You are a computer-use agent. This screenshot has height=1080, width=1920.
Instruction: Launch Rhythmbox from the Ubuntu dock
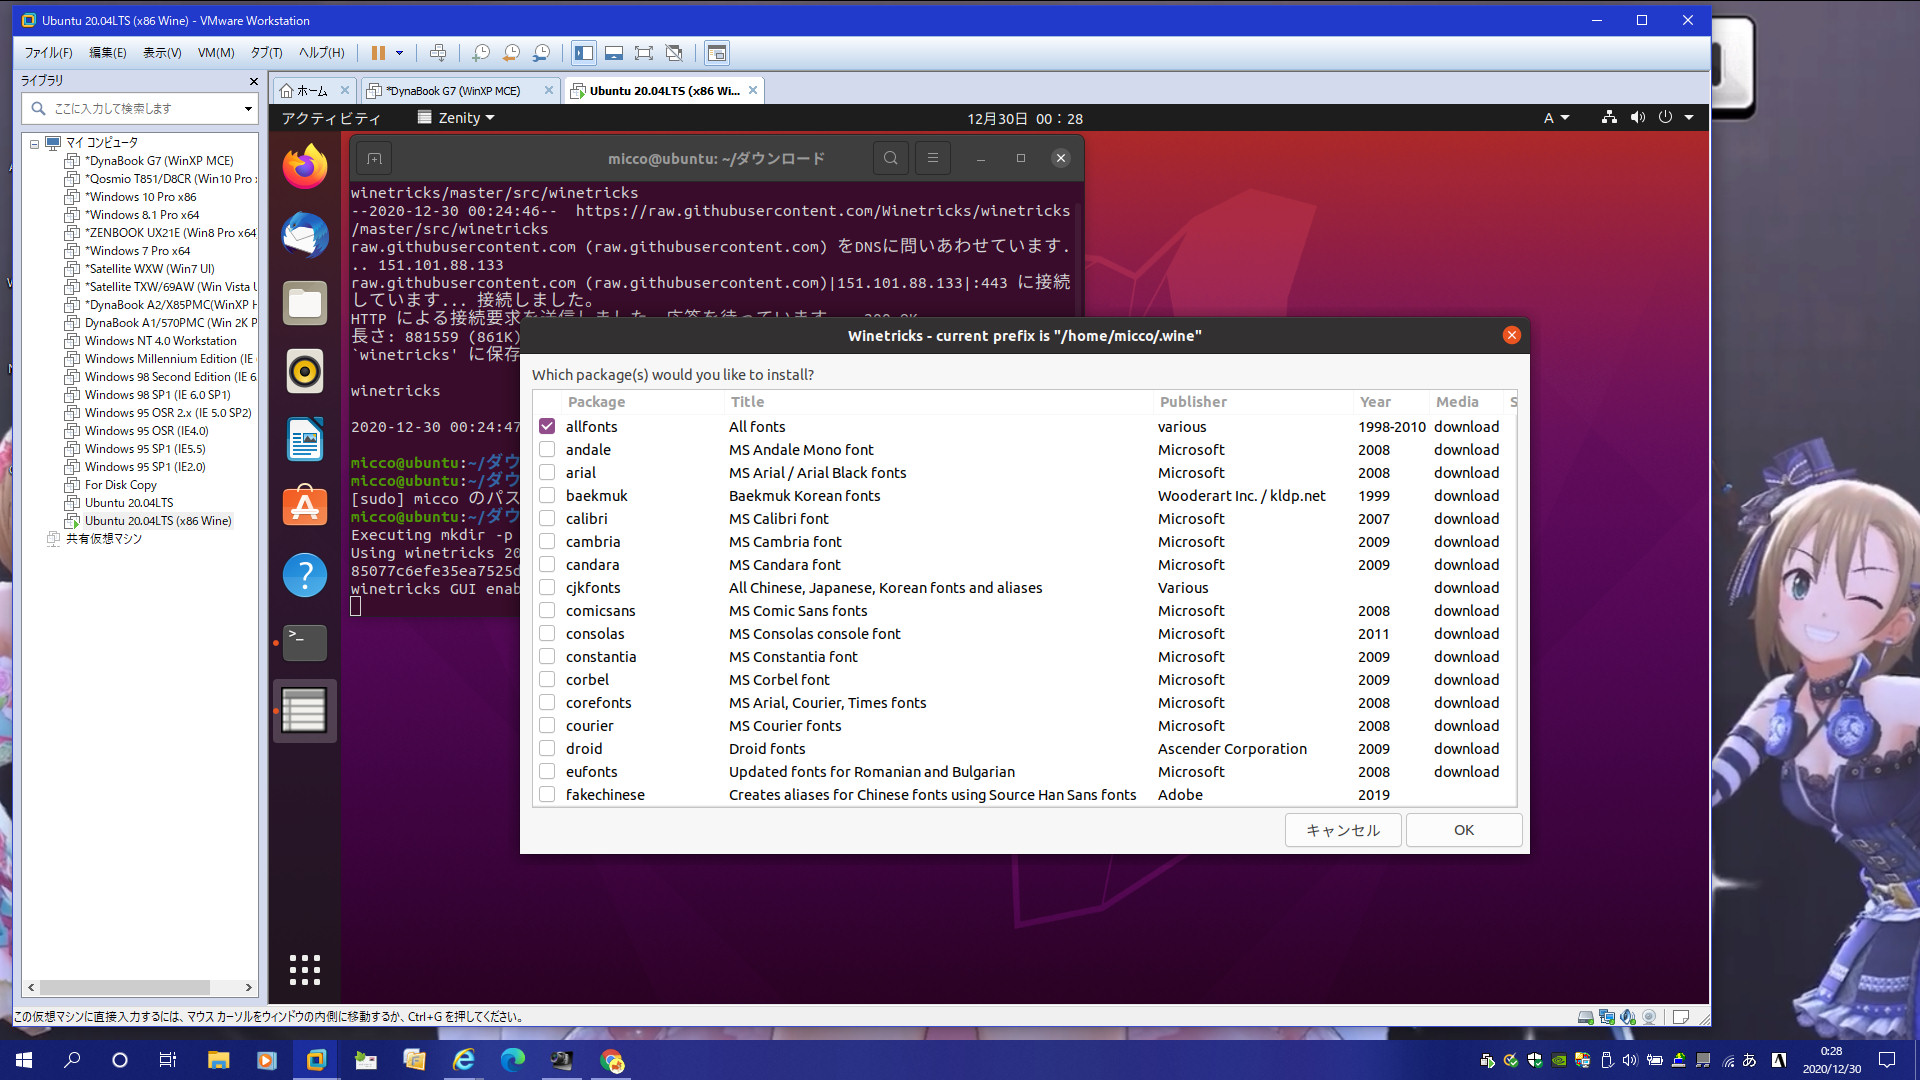click(305, 371)
